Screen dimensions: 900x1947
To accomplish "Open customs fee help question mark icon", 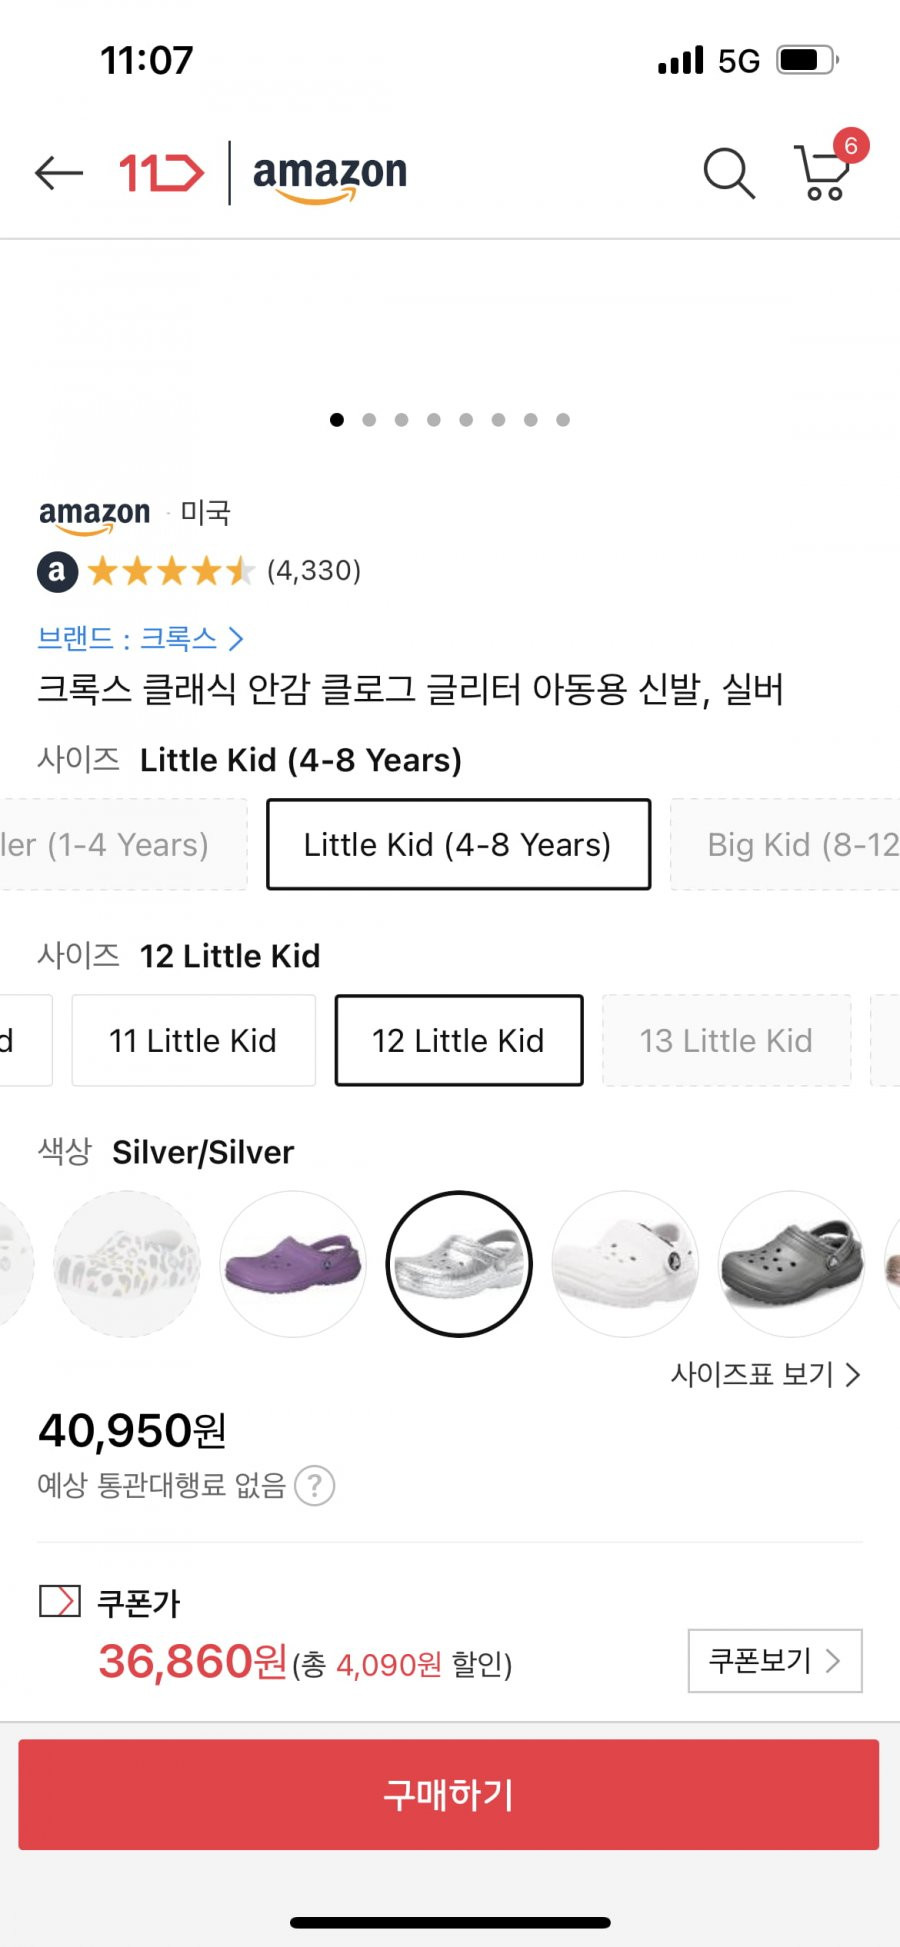I will tap(315, 1486).
